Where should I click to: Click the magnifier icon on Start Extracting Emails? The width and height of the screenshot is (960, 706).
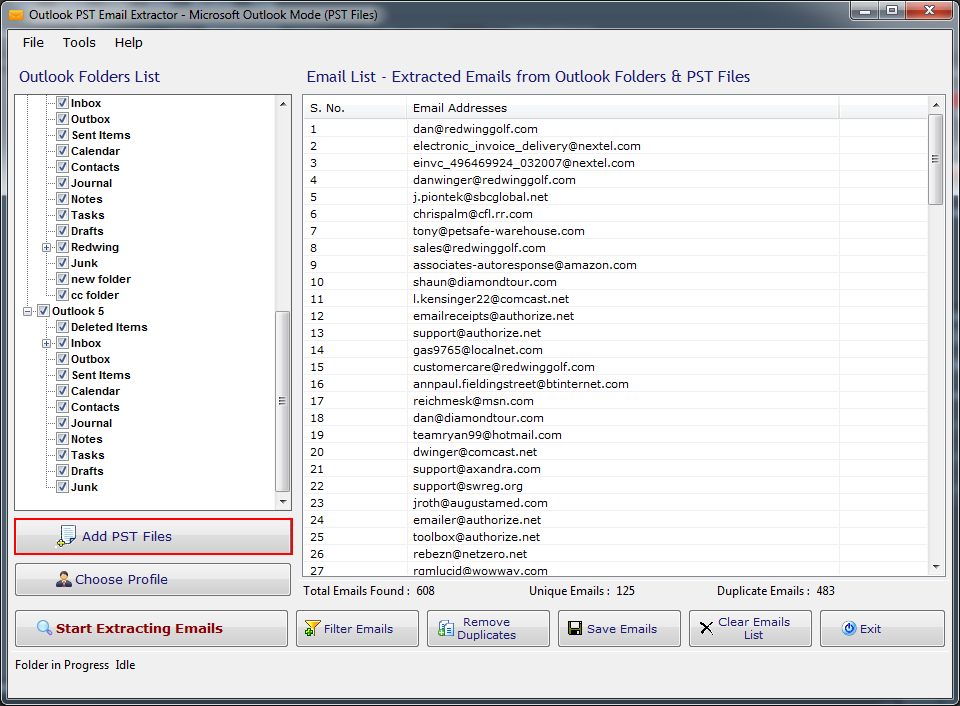tap(44, 628)
